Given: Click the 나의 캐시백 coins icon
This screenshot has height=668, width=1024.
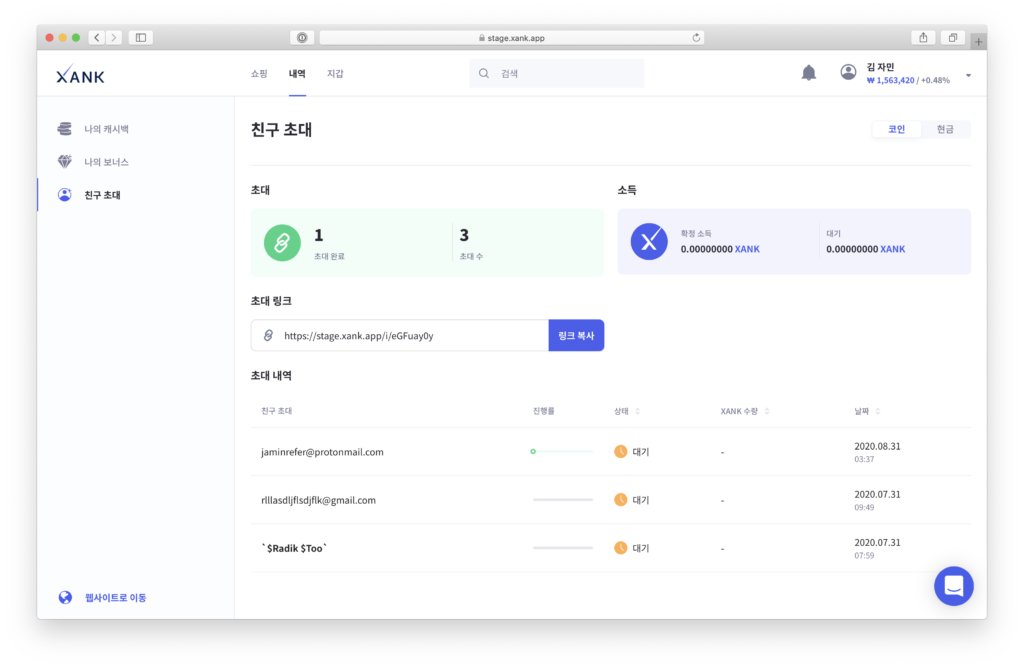Looking at the screenshot, I should click(x=64, y=129).
